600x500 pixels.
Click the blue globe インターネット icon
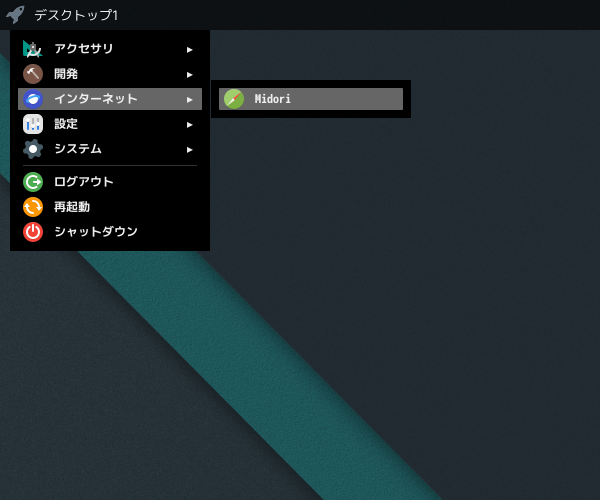(33, 99)
